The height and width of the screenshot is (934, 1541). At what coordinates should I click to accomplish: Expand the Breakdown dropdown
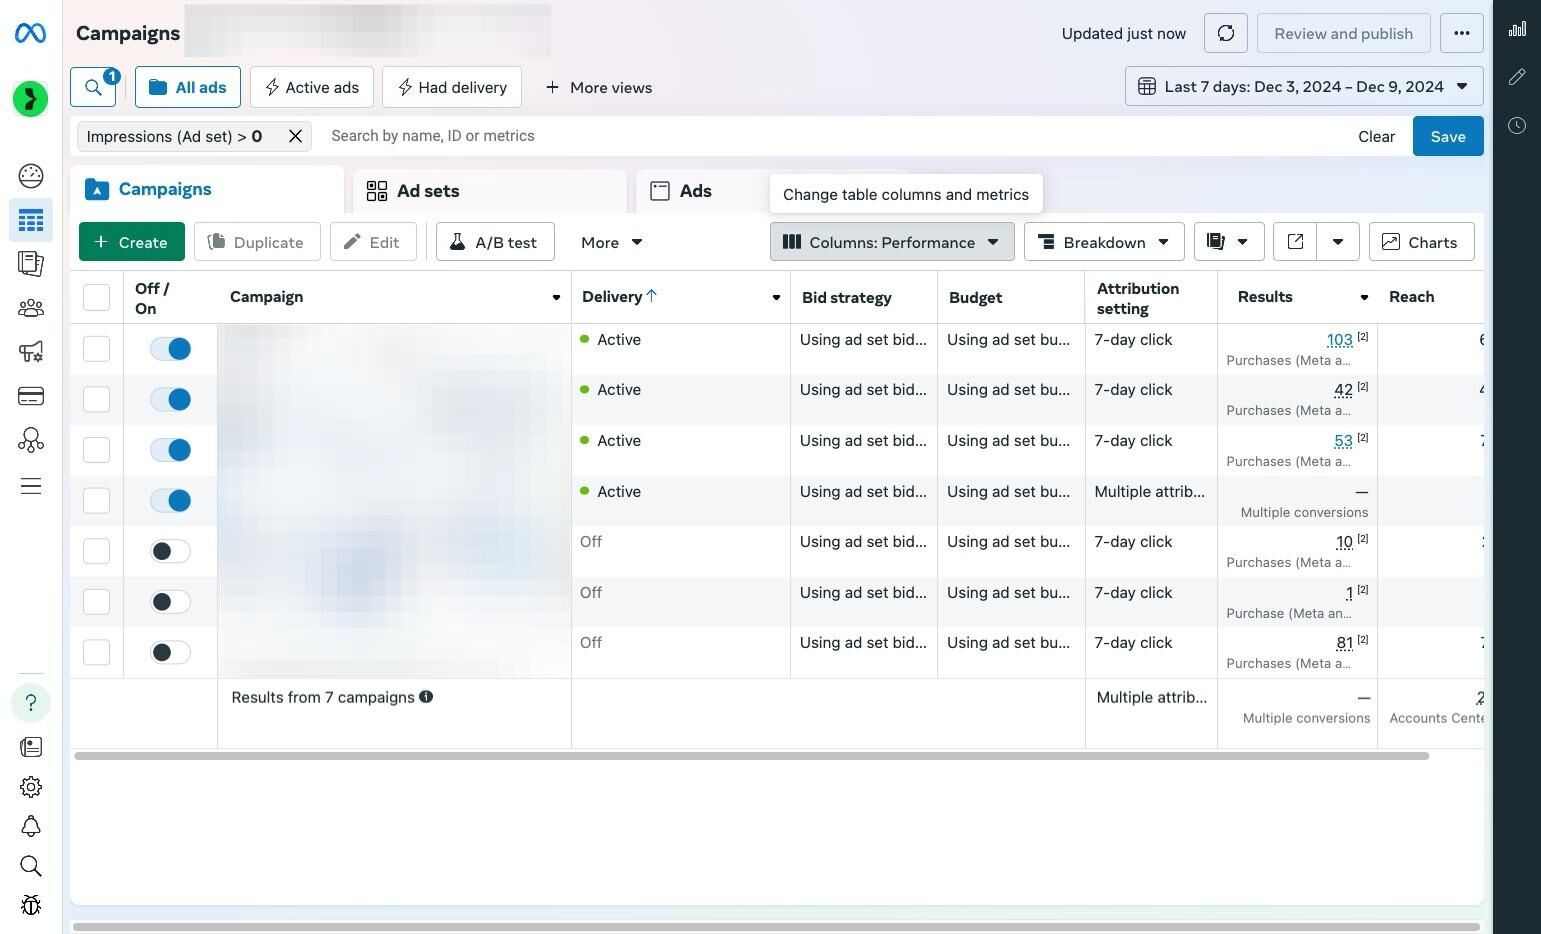click(x=1104, y=242)
